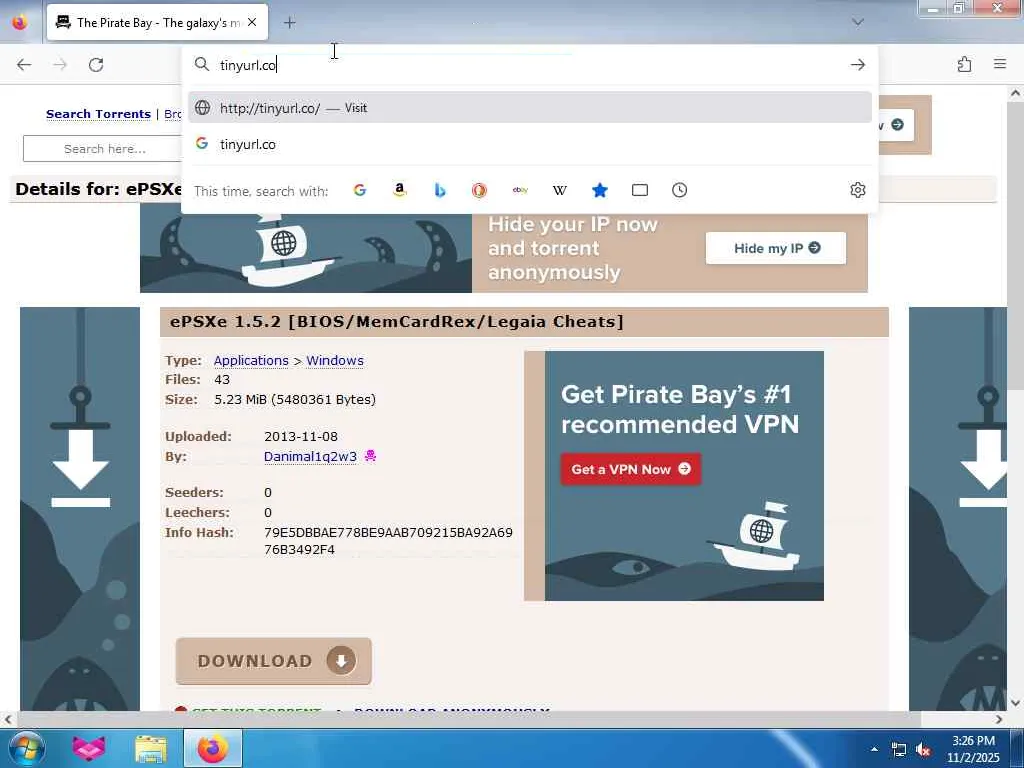Open the Firefox extensions puzzle icon

pyautogui.click(x=964, y=64)
